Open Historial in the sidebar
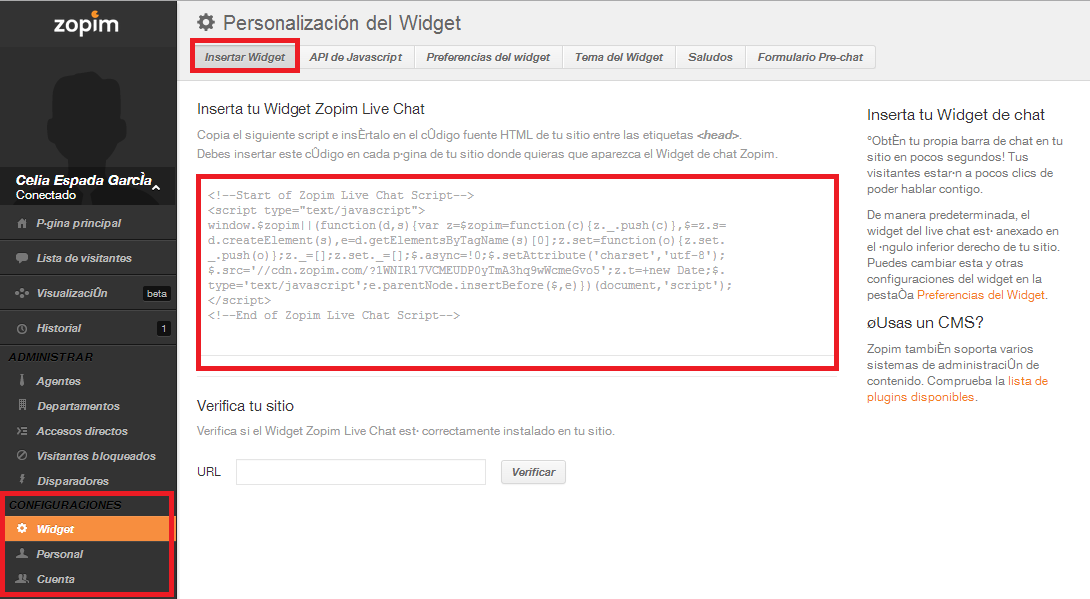 pos(88,329)
